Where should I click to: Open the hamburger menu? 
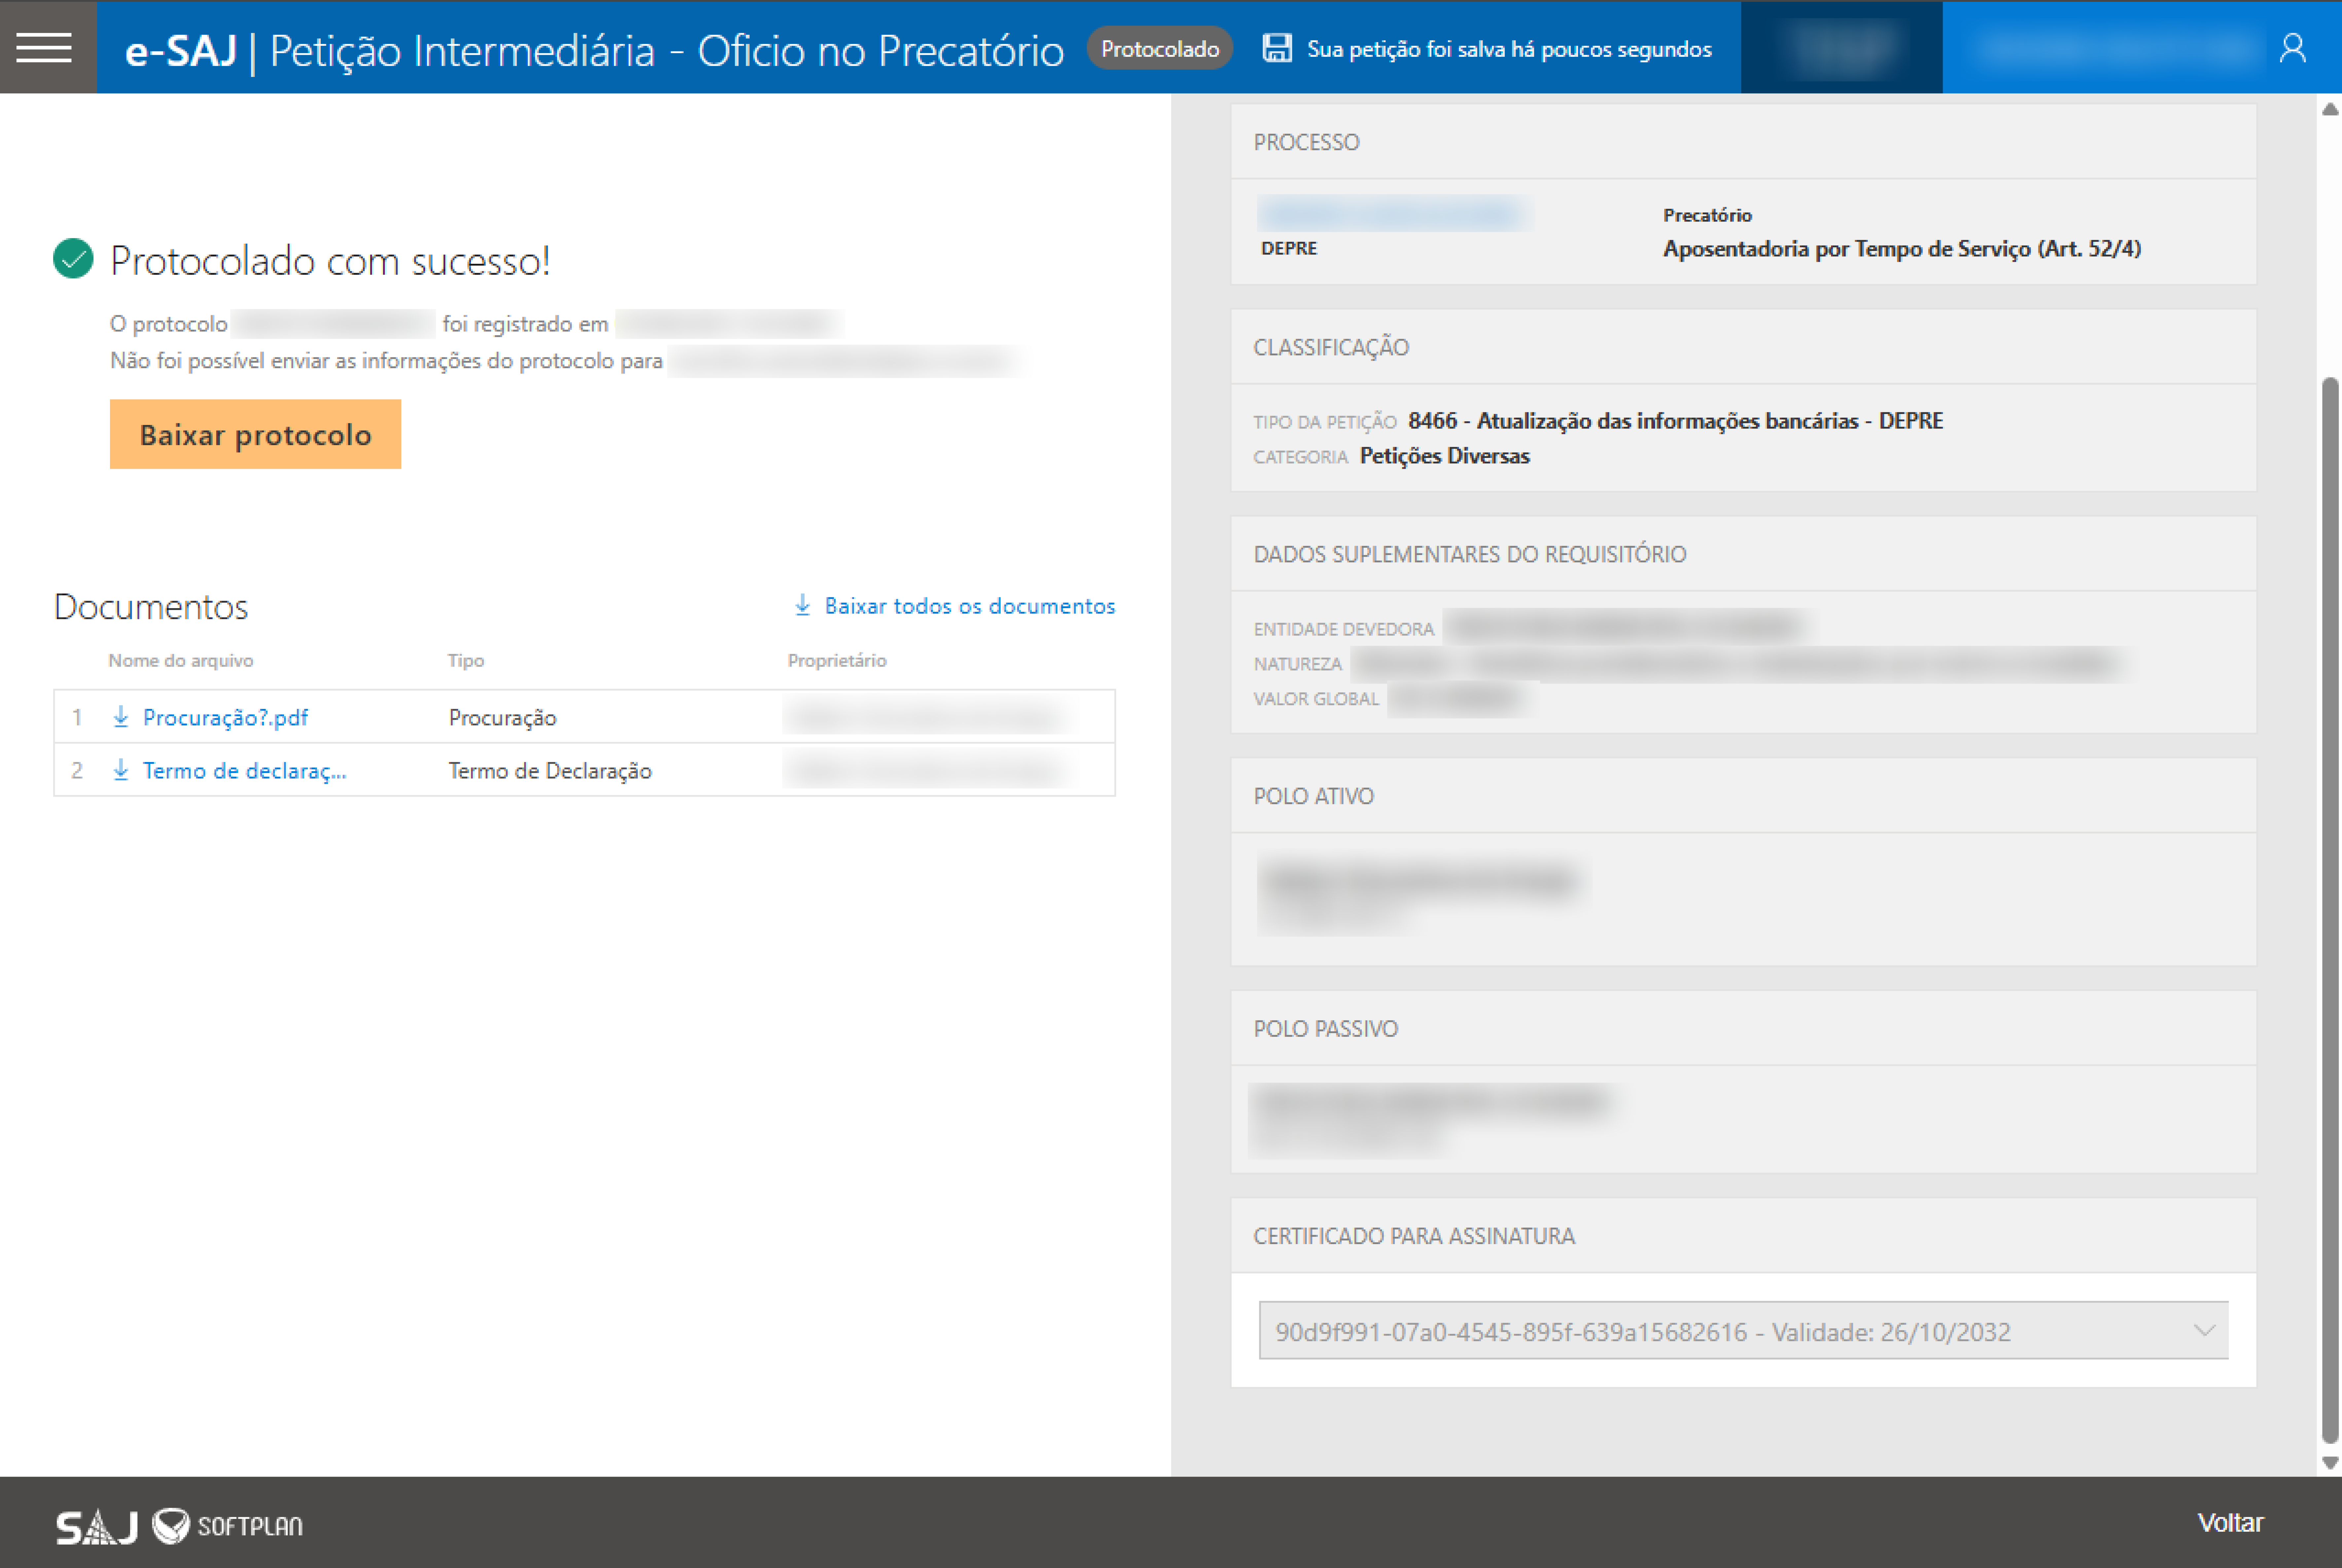[x=44, y=47]
